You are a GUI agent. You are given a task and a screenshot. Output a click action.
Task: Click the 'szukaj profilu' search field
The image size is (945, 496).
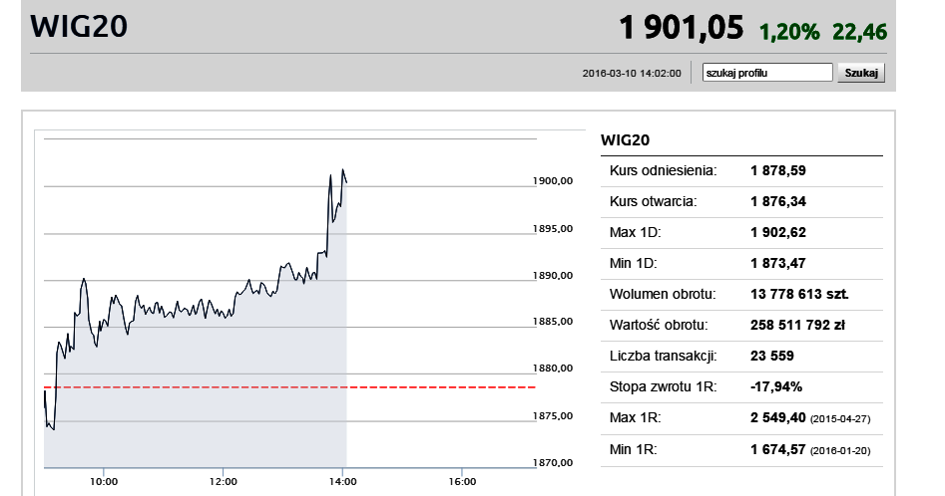click(x=767, y=73)
